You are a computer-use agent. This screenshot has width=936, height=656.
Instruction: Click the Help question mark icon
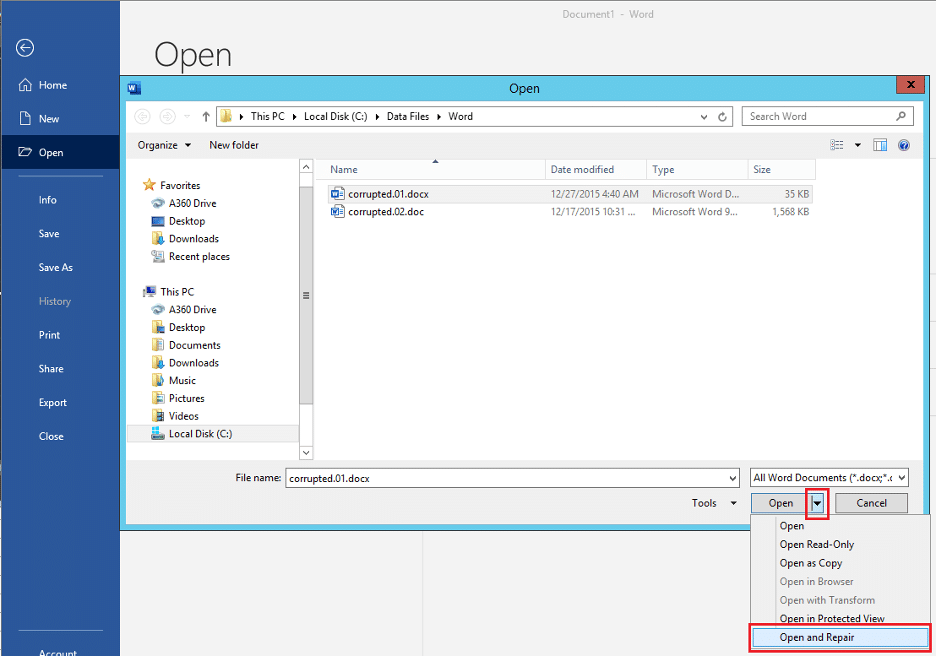pyautogui.click(x=904, y=145)
